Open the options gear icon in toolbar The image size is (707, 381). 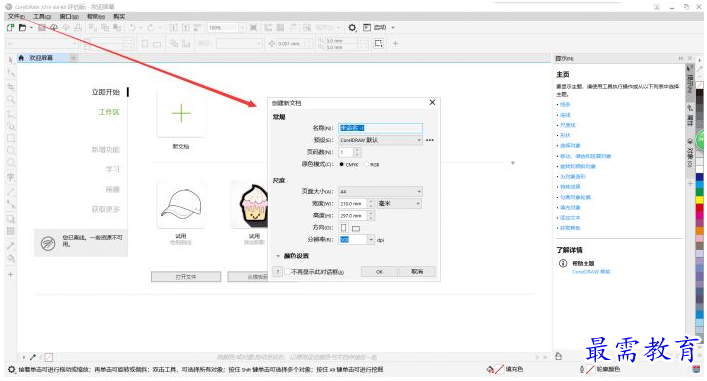[x=352, y=28]
